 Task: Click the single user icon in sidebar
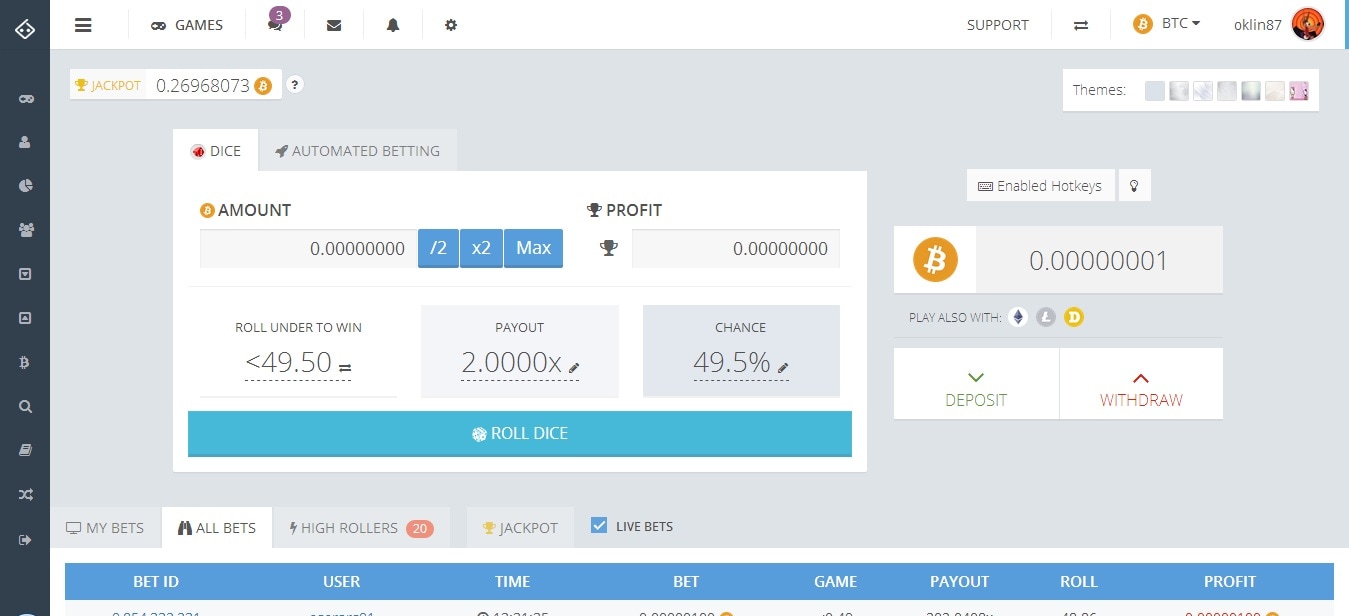pyautogui.click(x=25, y=142)
